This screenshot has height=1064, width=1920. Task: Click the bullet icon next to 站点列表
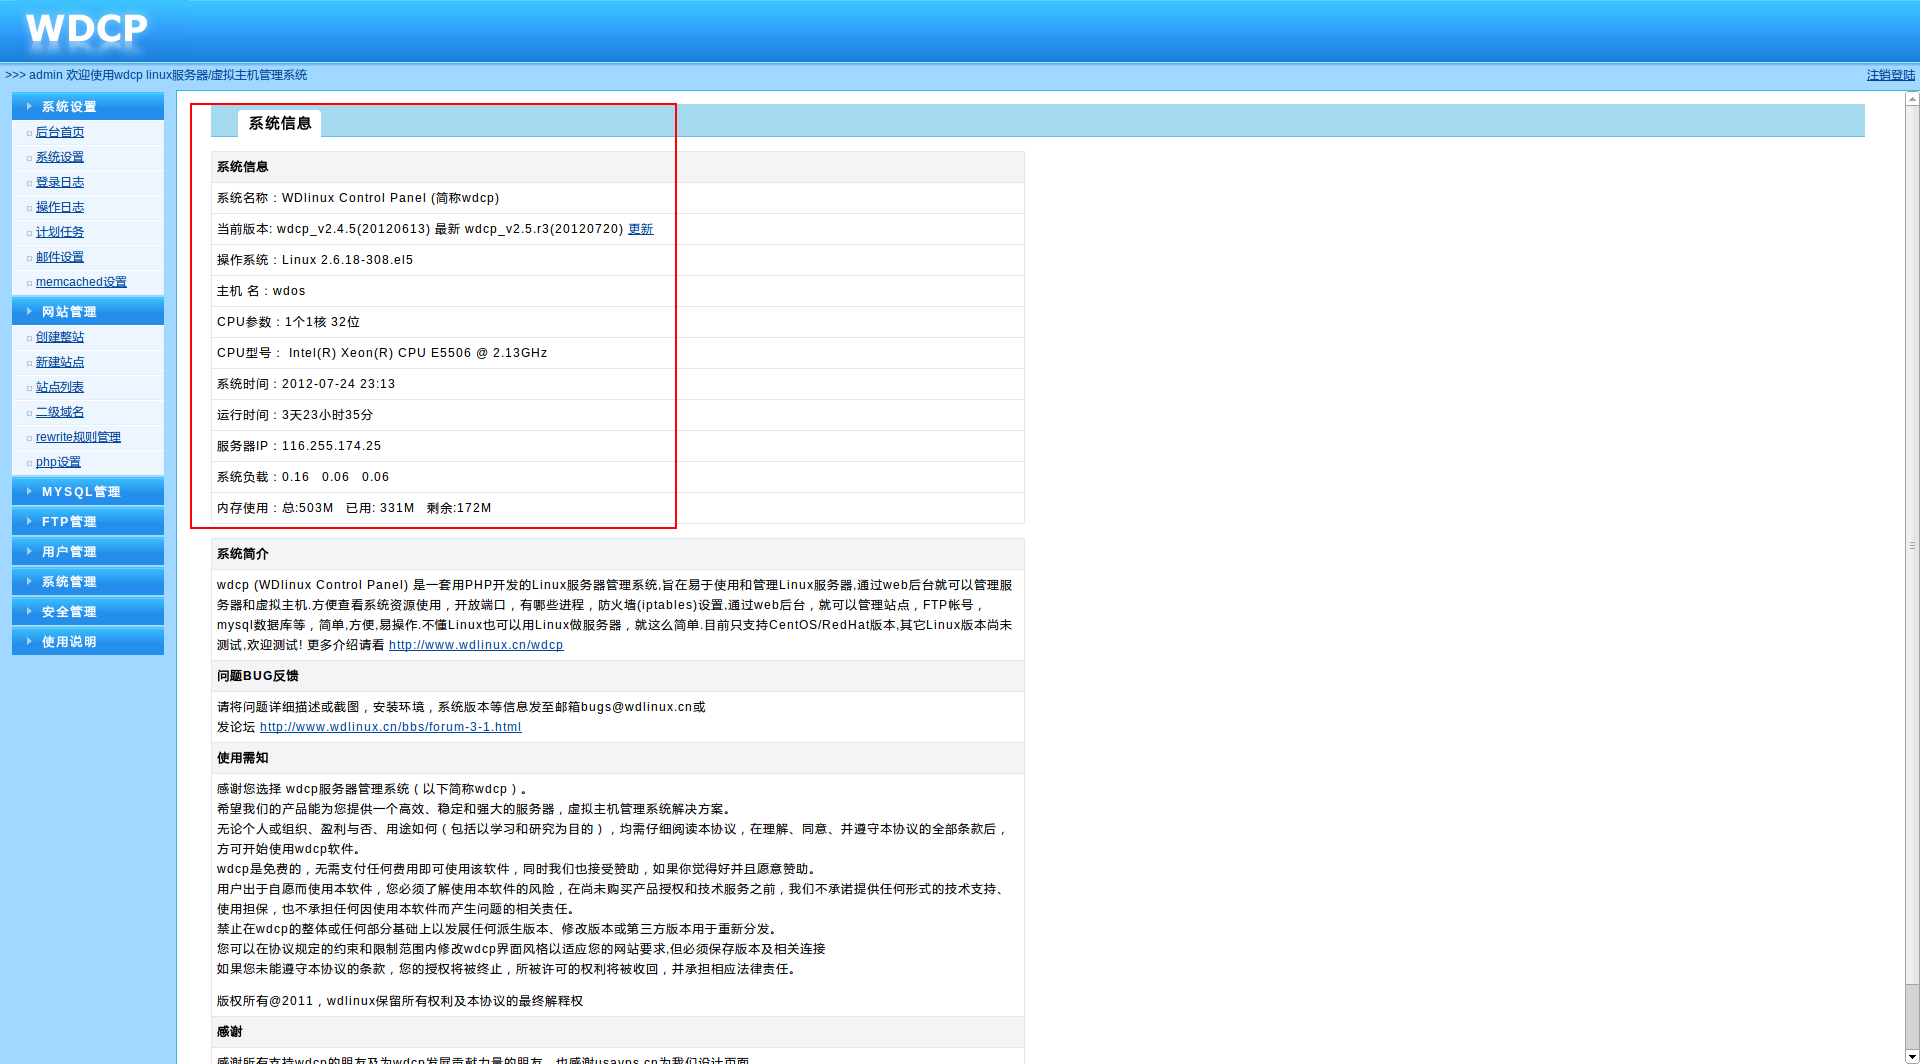tap(29, 387)
